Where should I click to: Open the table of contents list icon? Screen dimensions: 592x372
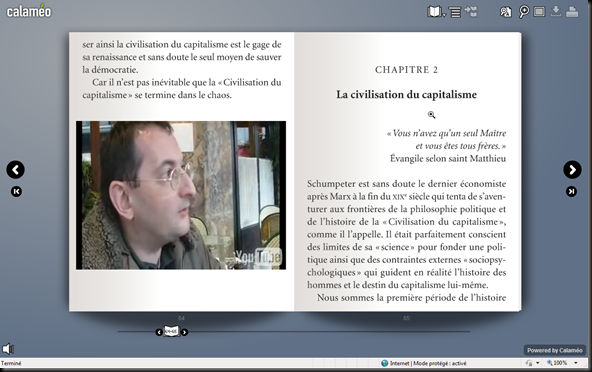[x=455, y=12]
